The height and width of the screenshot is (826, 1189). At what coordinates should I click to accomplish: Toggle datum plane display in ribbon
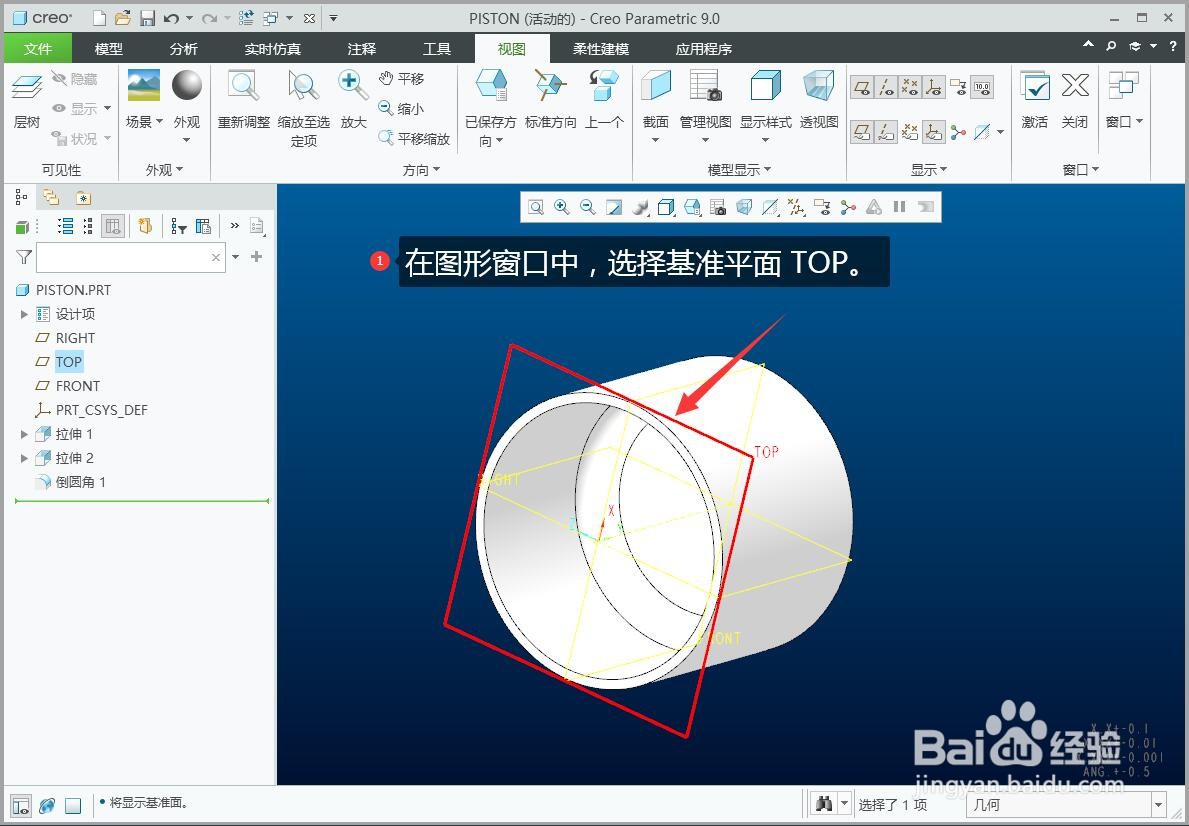[861, 87]
